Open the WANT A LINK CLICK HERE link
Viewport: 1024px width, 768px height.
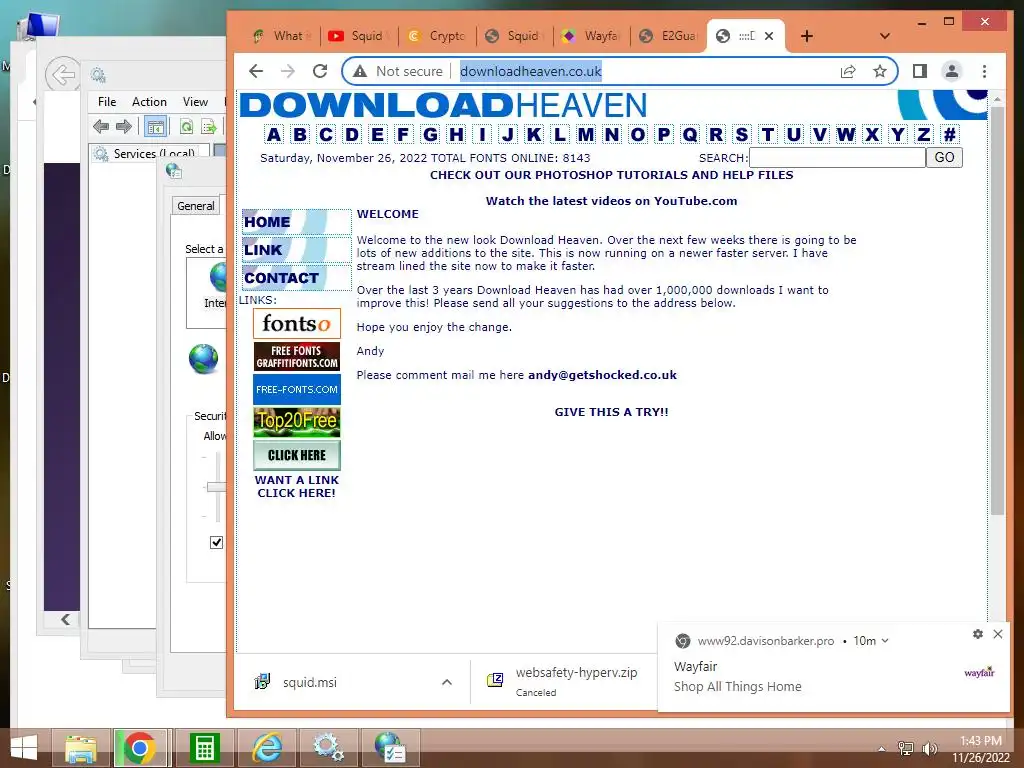[x=296, y=487]
